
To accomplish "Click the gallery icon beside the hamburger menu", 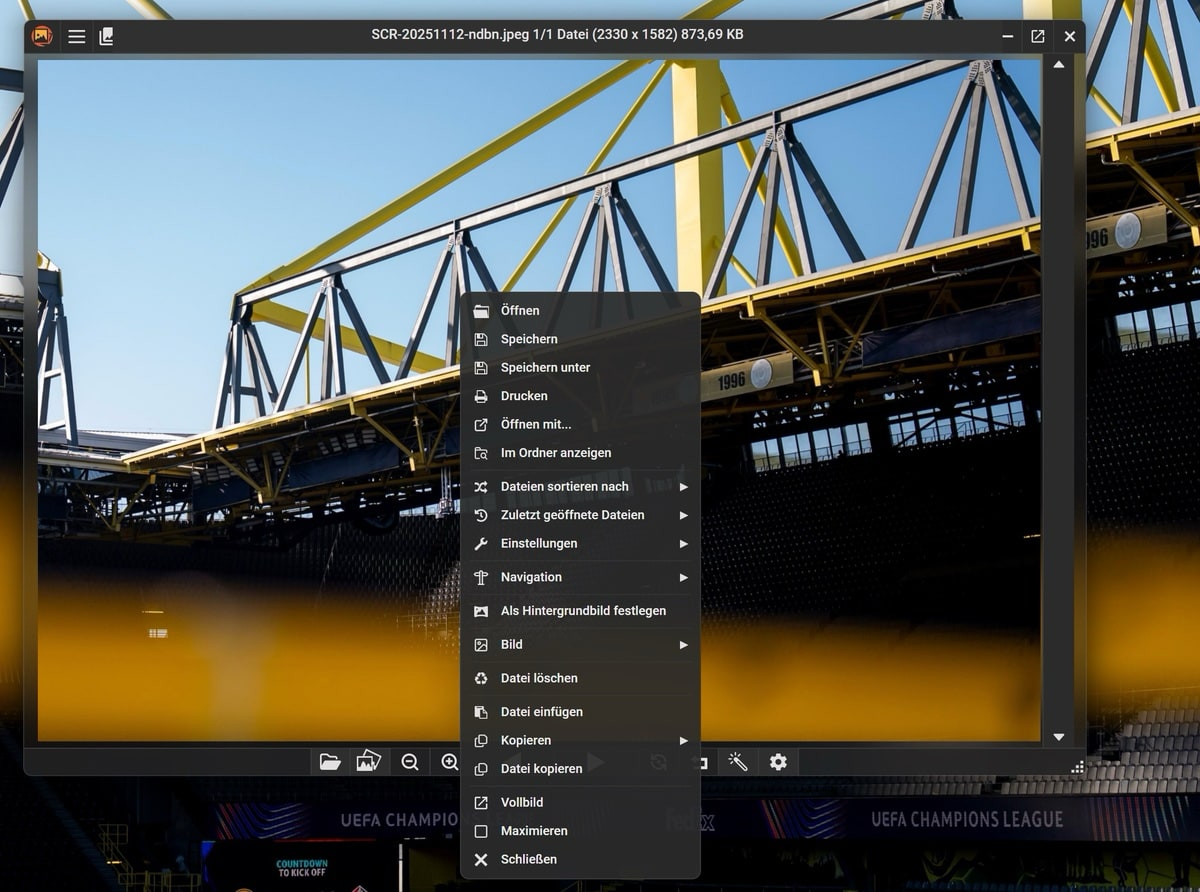I will 106,36.
